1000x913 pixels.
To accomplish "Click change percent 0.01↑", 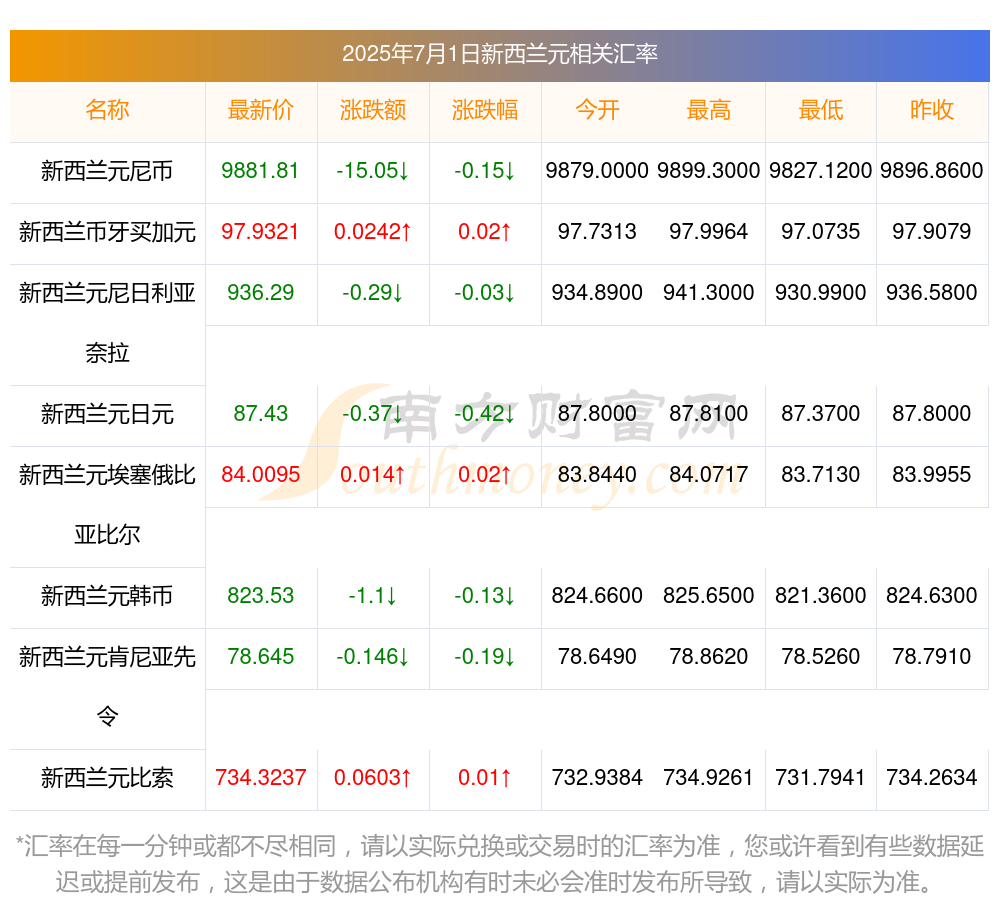I will click(x=485, y=778).
